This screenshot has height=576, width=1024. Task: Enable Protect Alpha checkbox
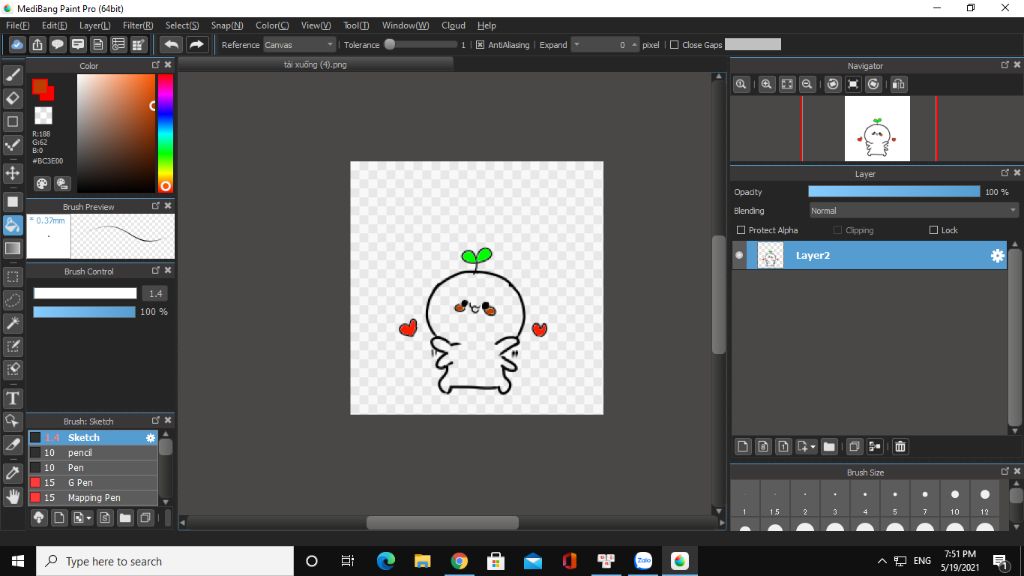point(741,230)
